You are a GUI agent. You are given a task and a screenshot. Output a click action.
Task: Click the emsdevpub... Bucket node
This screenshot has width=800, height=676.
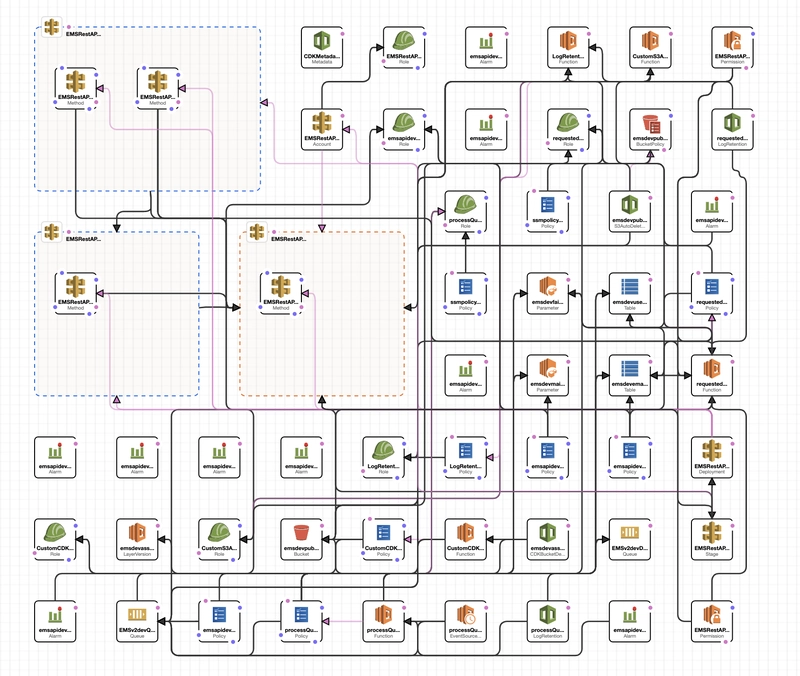pyautogui.click(x=301, y=540)
